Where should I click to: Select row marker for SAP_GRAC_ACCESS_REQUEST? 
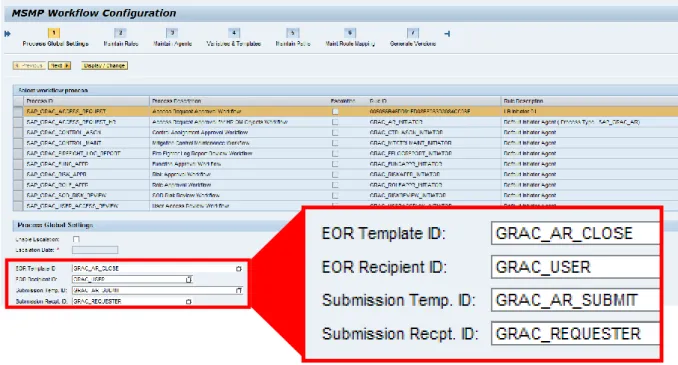click(x=18, y=112)
